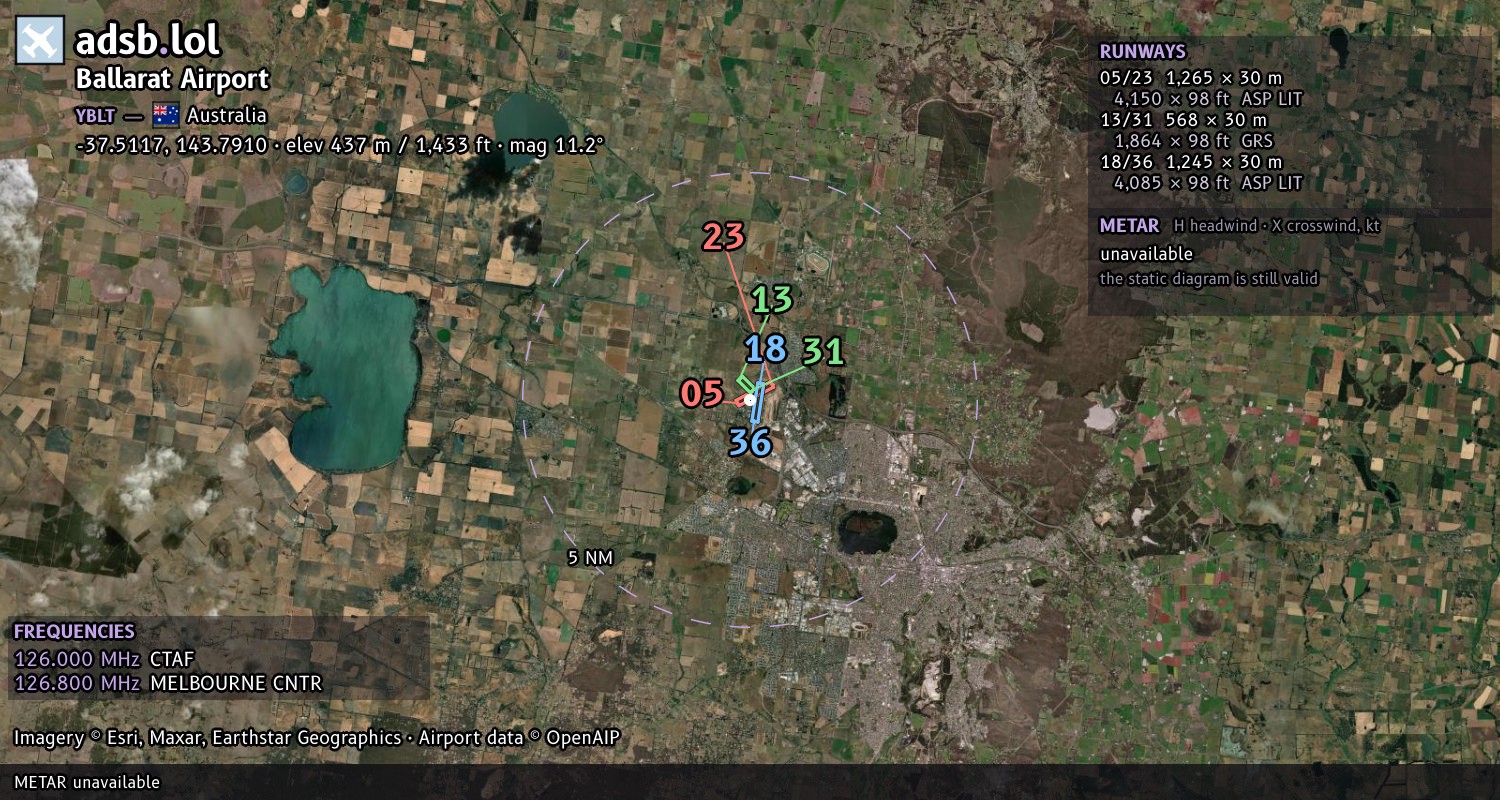
Task: Click the 05/23 1,265 × 30 m row
Action: coord(1190,78)
